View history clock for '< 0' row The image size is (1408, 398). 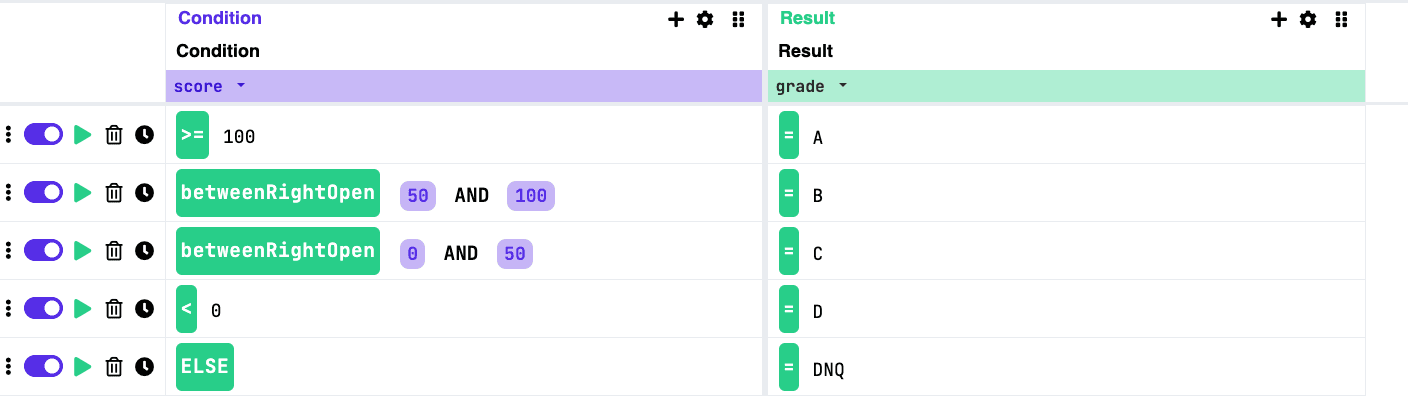pos(145,309)
